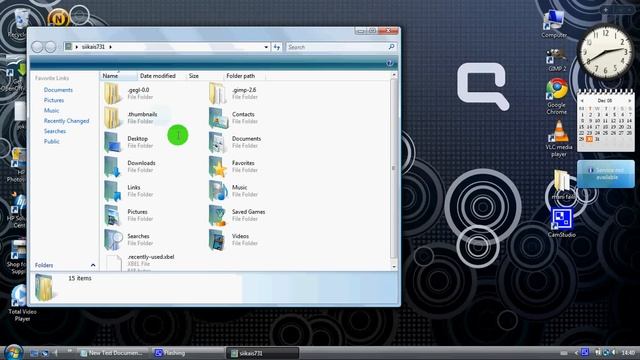Viewport: 640px width, 360px height.
Task: Open Total Video Player desktop shortcut
Action: [x=18, y=296]
